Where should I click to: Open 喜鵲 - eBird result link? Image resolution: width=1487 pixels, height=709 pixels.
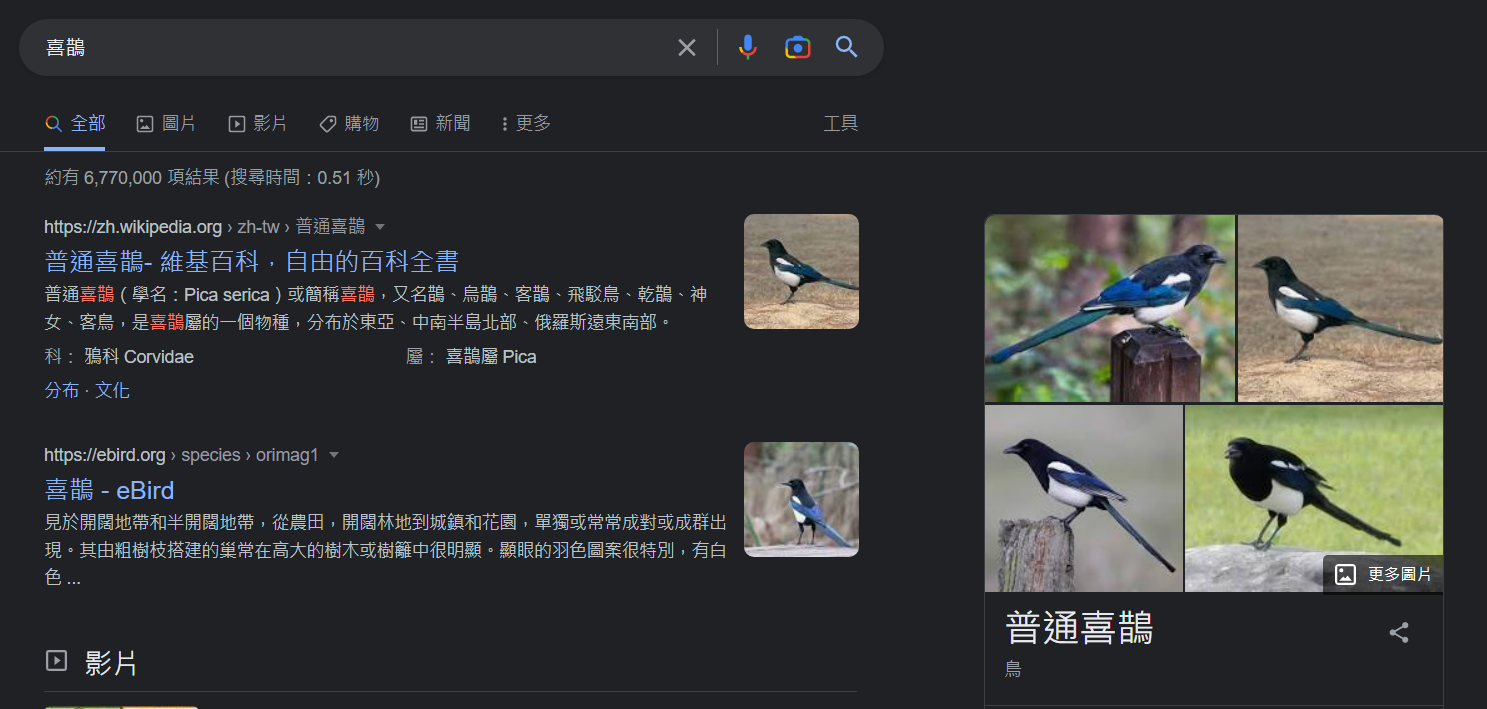(x=110, y=490)
